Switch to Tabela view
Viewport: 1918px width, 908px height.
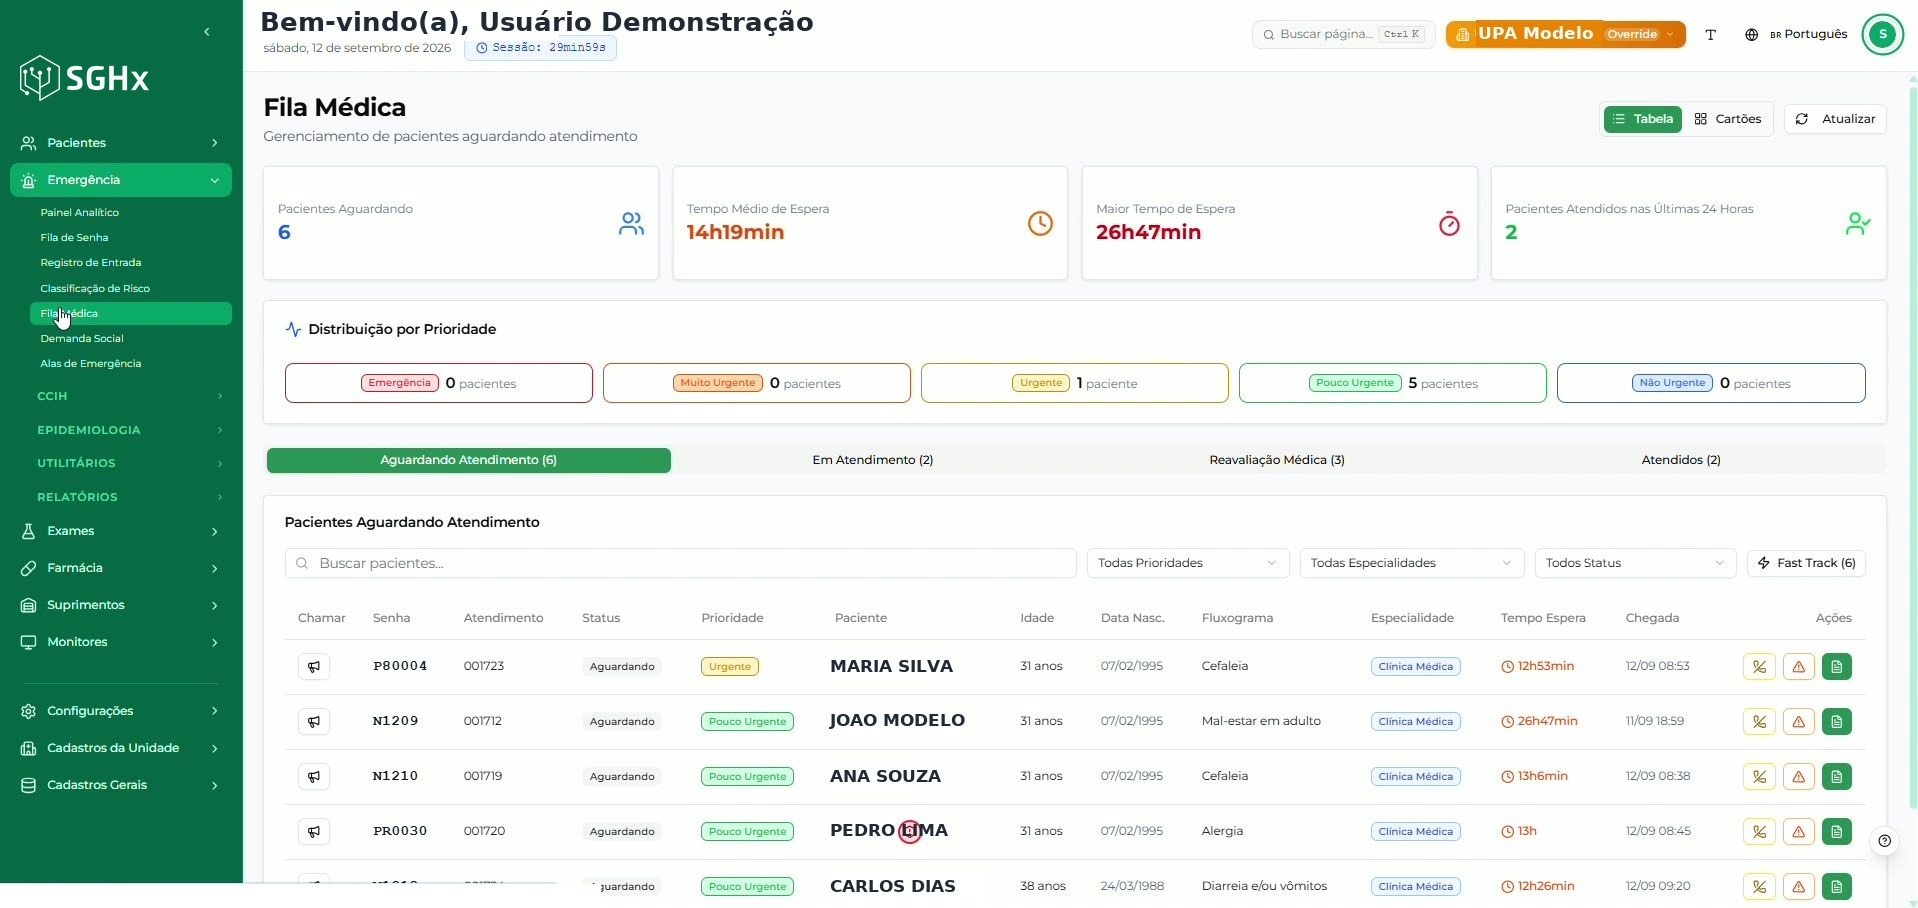point(1643,119)
